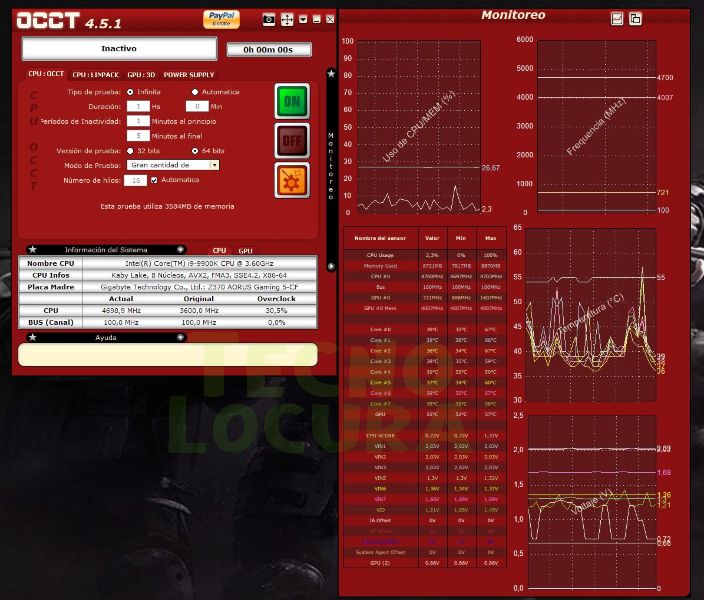Screen dimensions: 704x600
Task: Take a screenshot with the camera icon
Action: [x=268, y=20]
